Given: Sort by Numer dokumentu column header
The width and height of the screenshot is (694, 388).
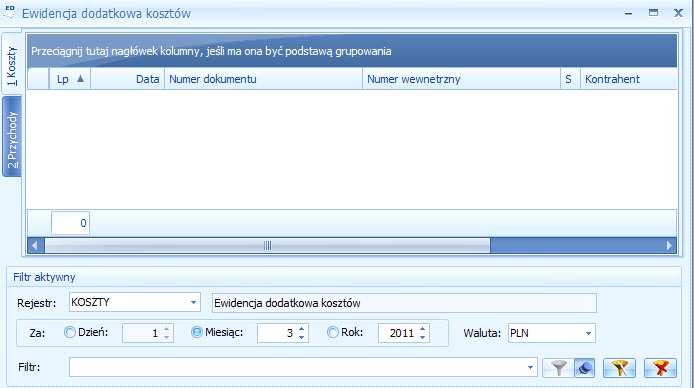Looking at the screenshot, I should click(263, 79).
